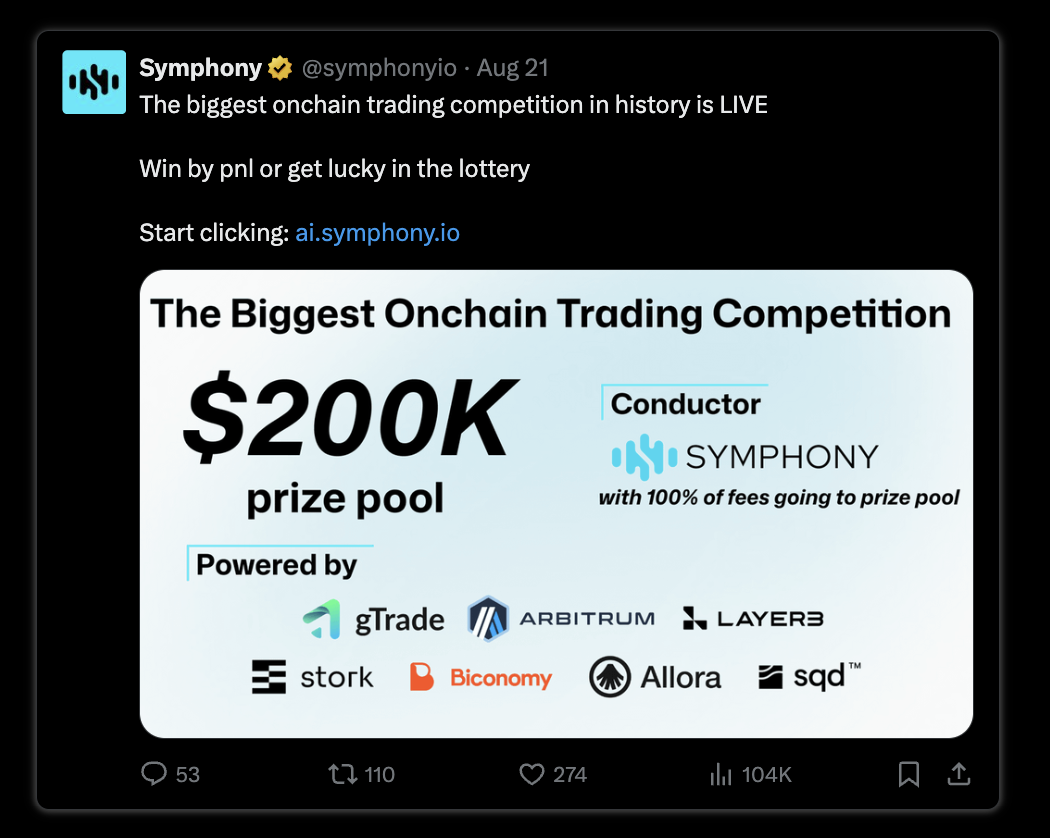Open view analytics bar chart icon
This screenshot has height=838, width=1050.
point(721,774)
